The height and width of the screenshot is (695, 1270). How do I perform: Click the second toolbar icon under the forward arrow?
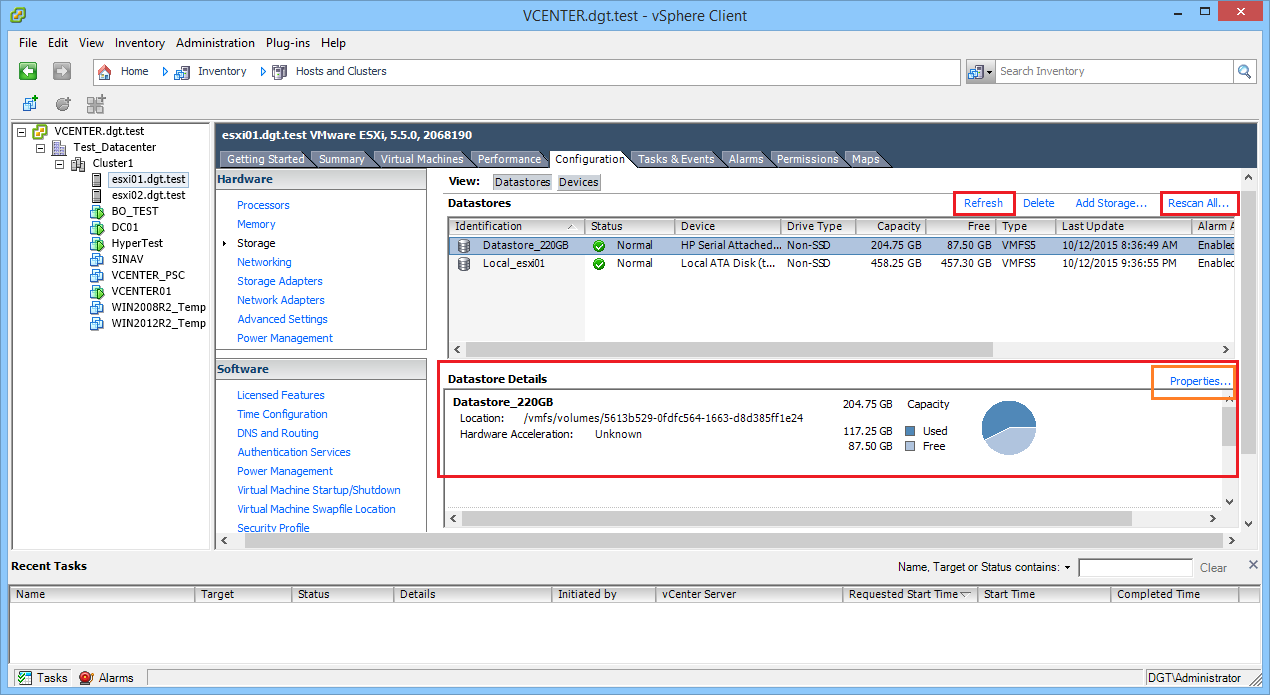(63, 104)
